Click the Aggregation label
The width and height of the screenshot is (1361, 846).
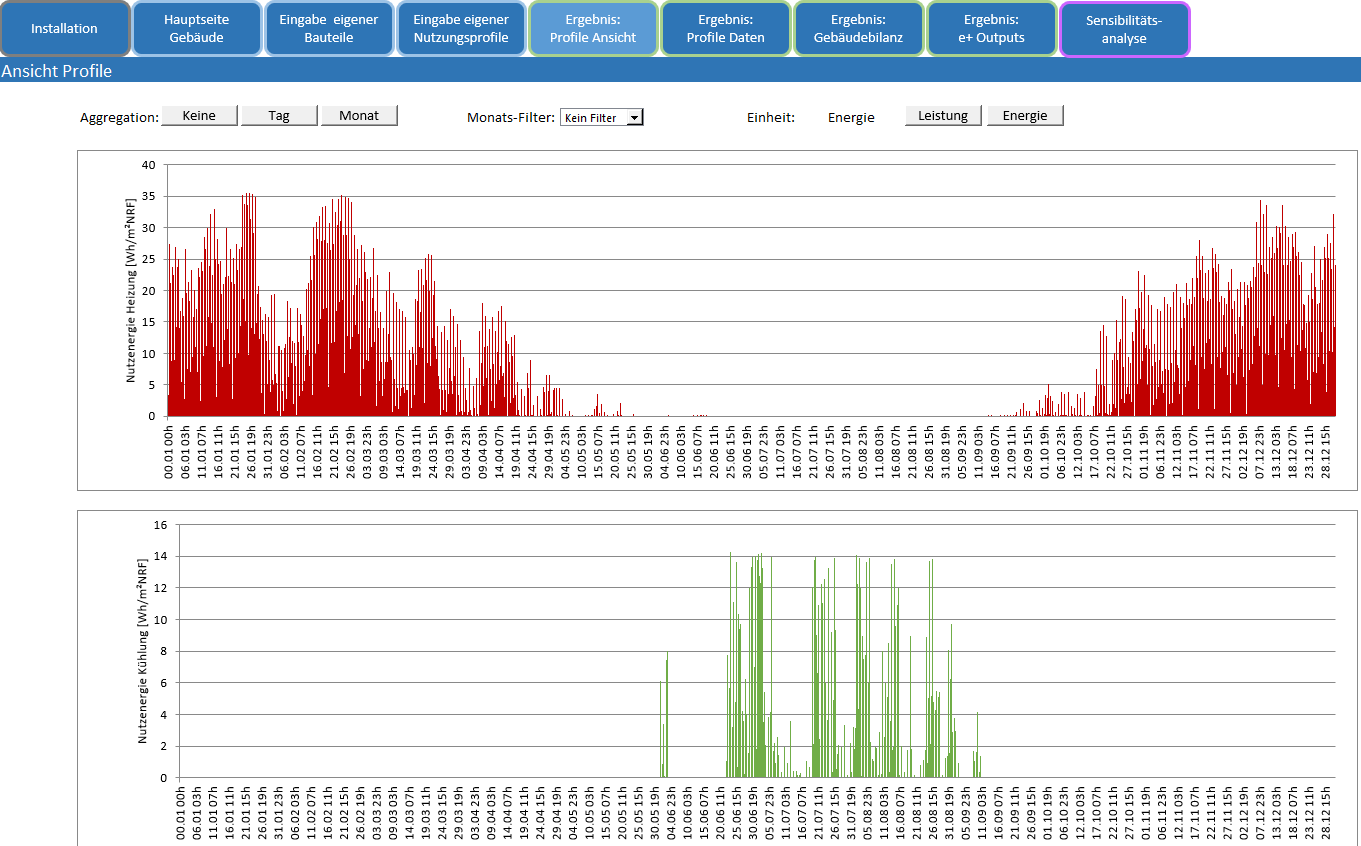[x=120, y=118]
